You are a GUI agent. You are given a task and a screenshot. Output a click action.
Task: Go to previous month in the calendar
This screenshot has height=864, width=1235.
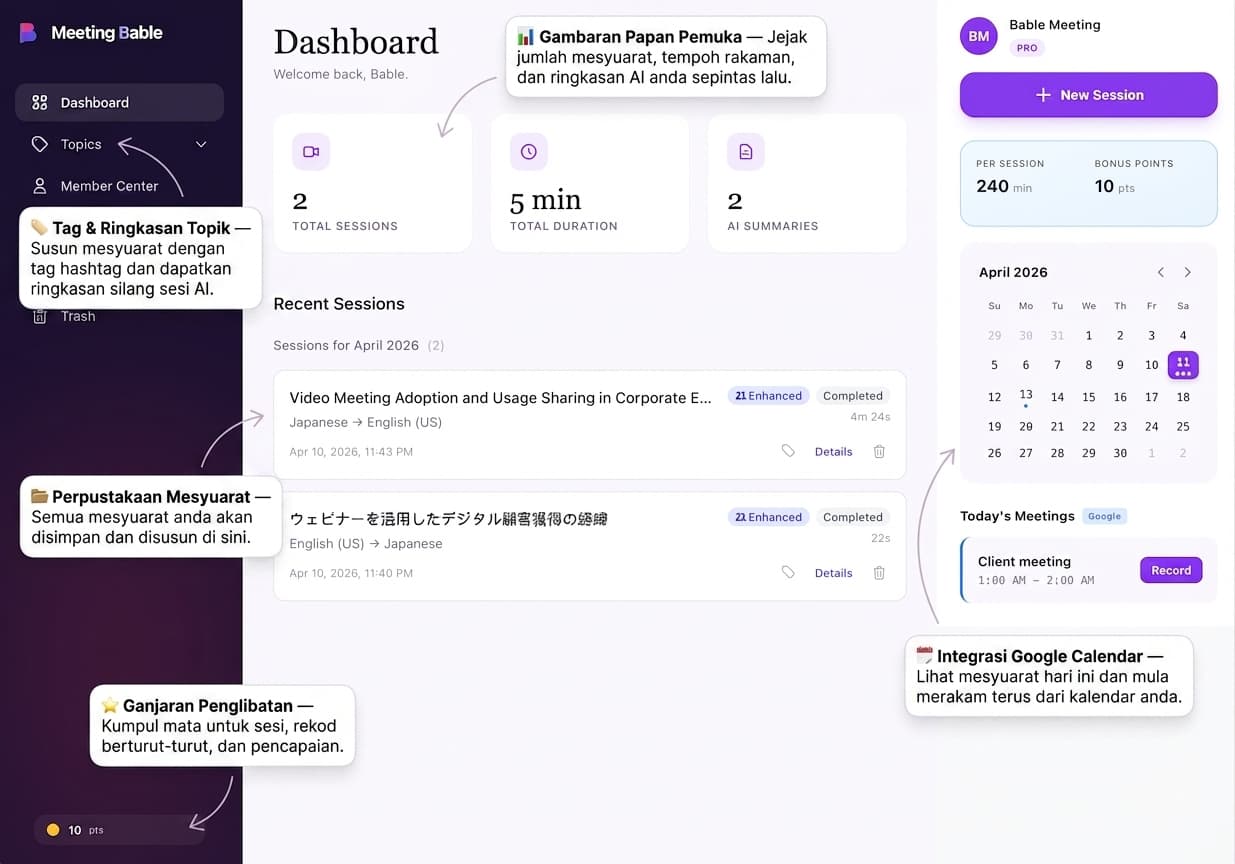click(1160, 271)
